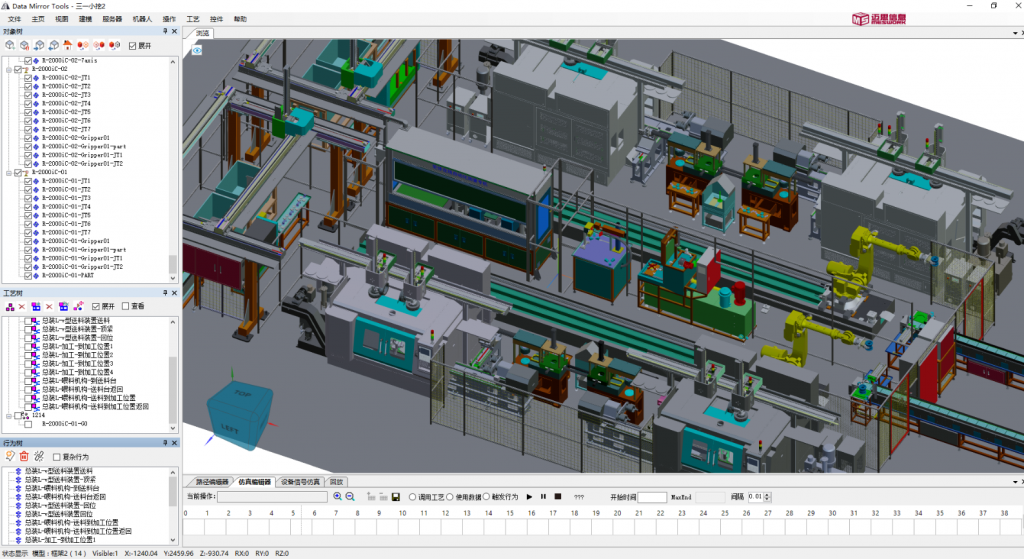Click the magenta hierarchy icon in 工艺树 toolbar
The image size is (1024, 559).
(10, 306)
